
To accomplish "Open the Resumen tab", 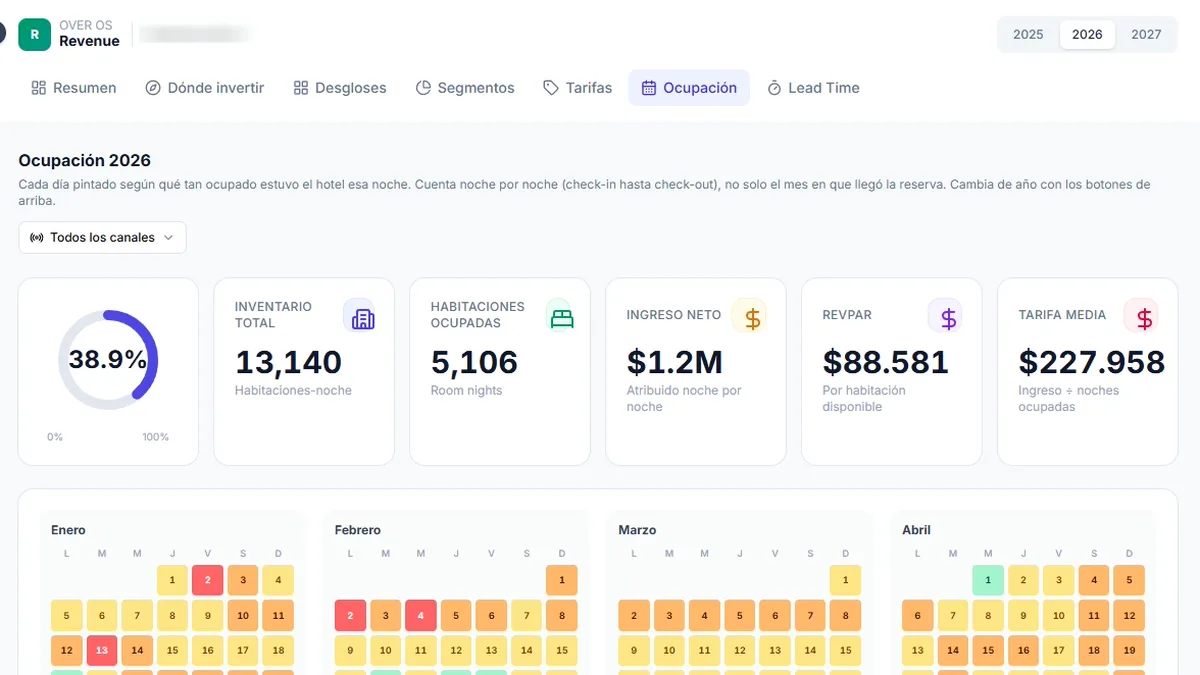I will (74, 88).
